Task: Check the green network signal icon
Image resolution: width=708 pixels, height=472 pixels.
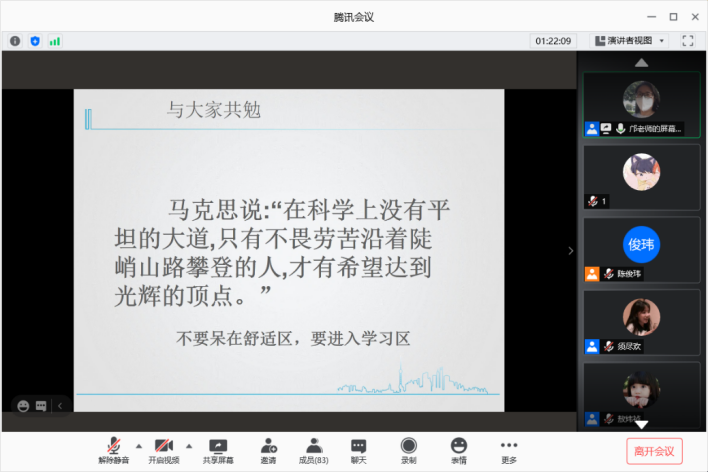Action: pyautogui.click(x=55, y=41)
